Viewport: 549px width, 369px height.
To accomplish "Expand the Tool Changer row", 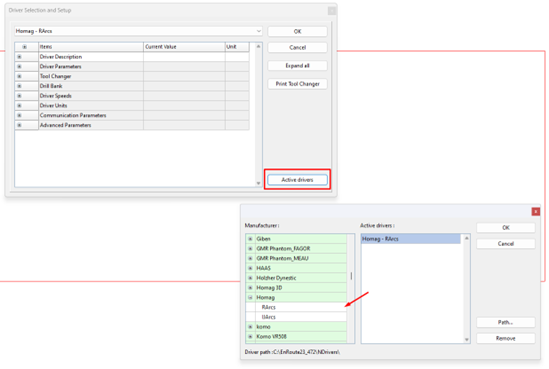I will 19,76.
